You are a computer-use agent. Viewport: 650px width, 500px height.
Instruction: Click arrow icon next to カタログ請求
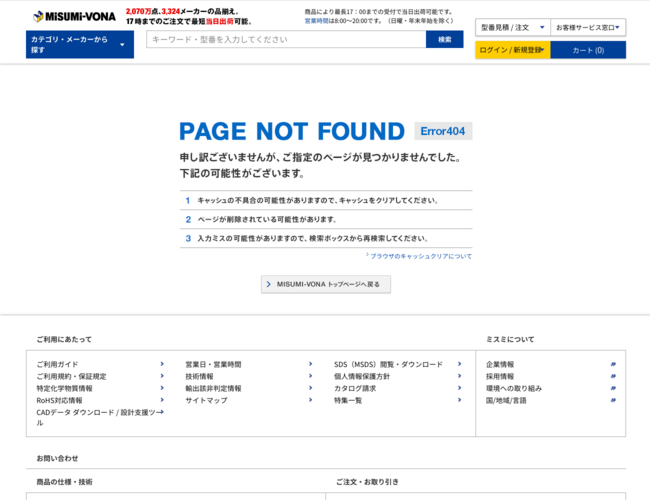pos(459,388)
